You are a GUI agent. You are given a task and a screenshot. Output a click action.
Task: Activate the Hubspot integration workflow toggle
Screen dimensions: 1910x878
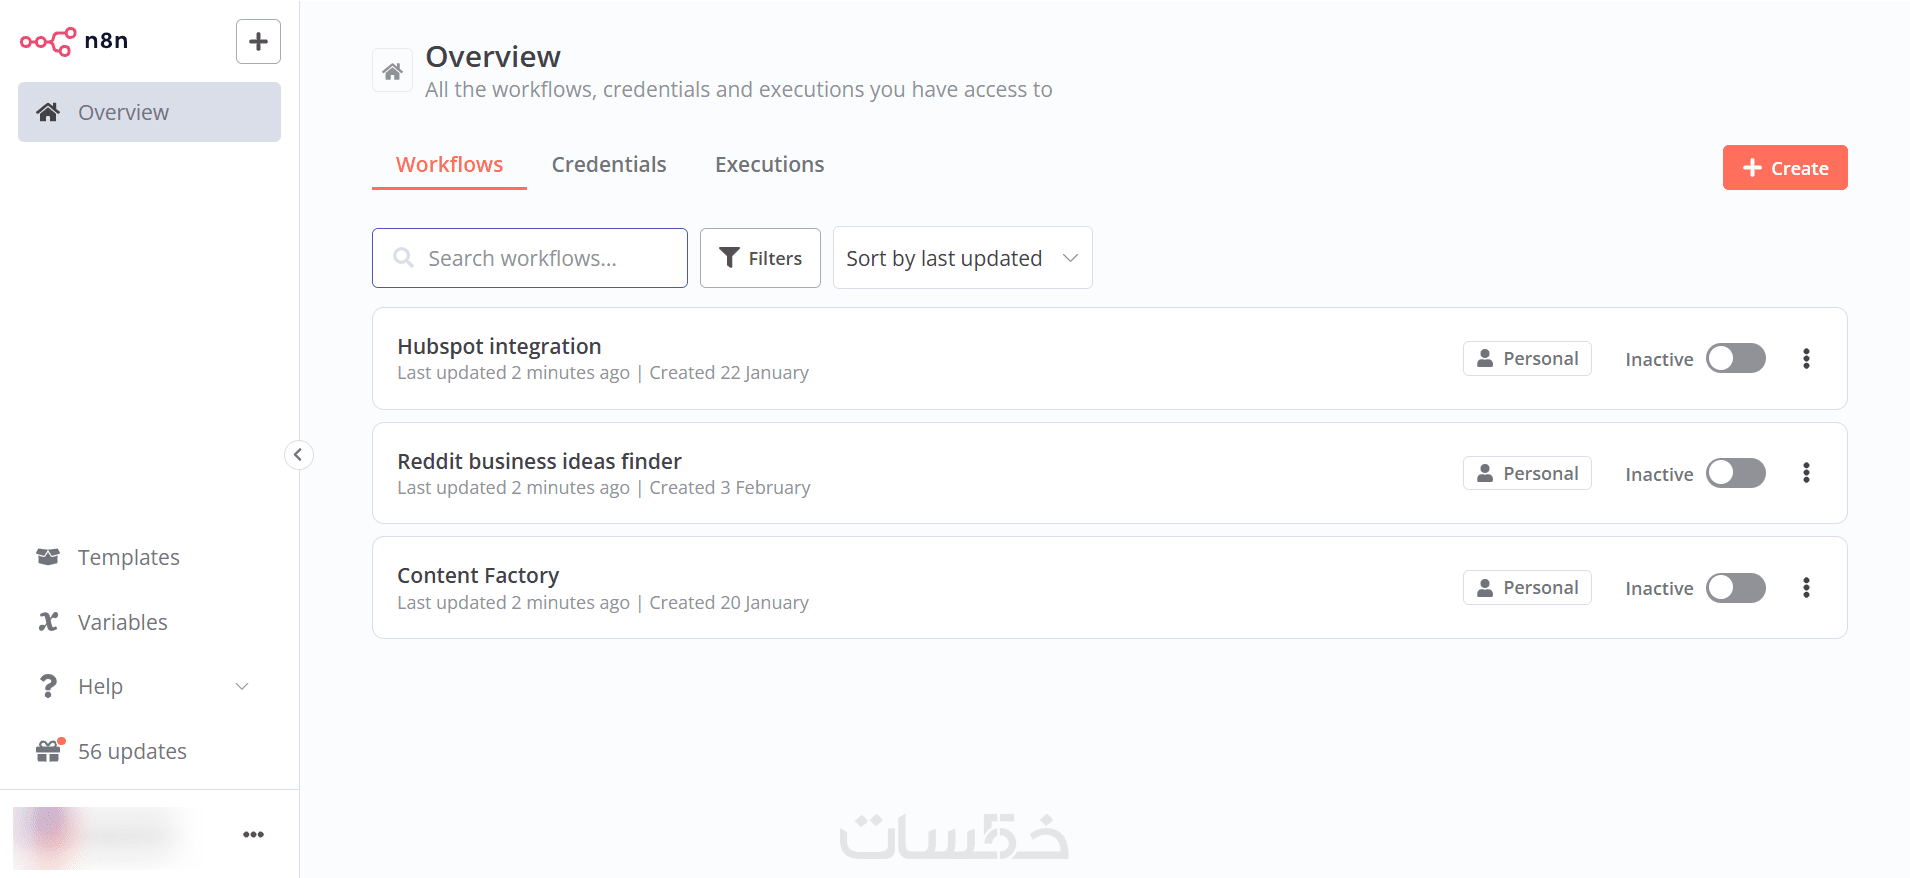coord(1735,359)
